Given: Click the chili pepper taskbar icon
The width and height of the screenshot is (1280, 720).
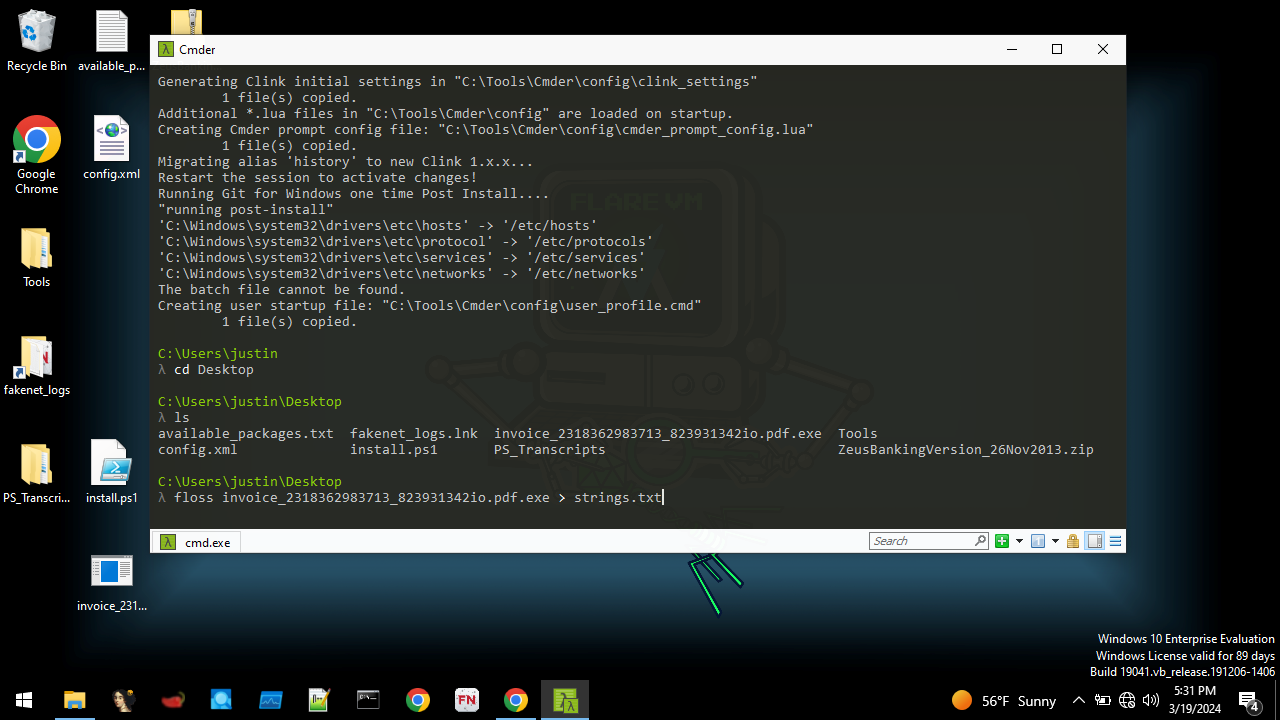Looking at the screenshot, I should (172, 700).
